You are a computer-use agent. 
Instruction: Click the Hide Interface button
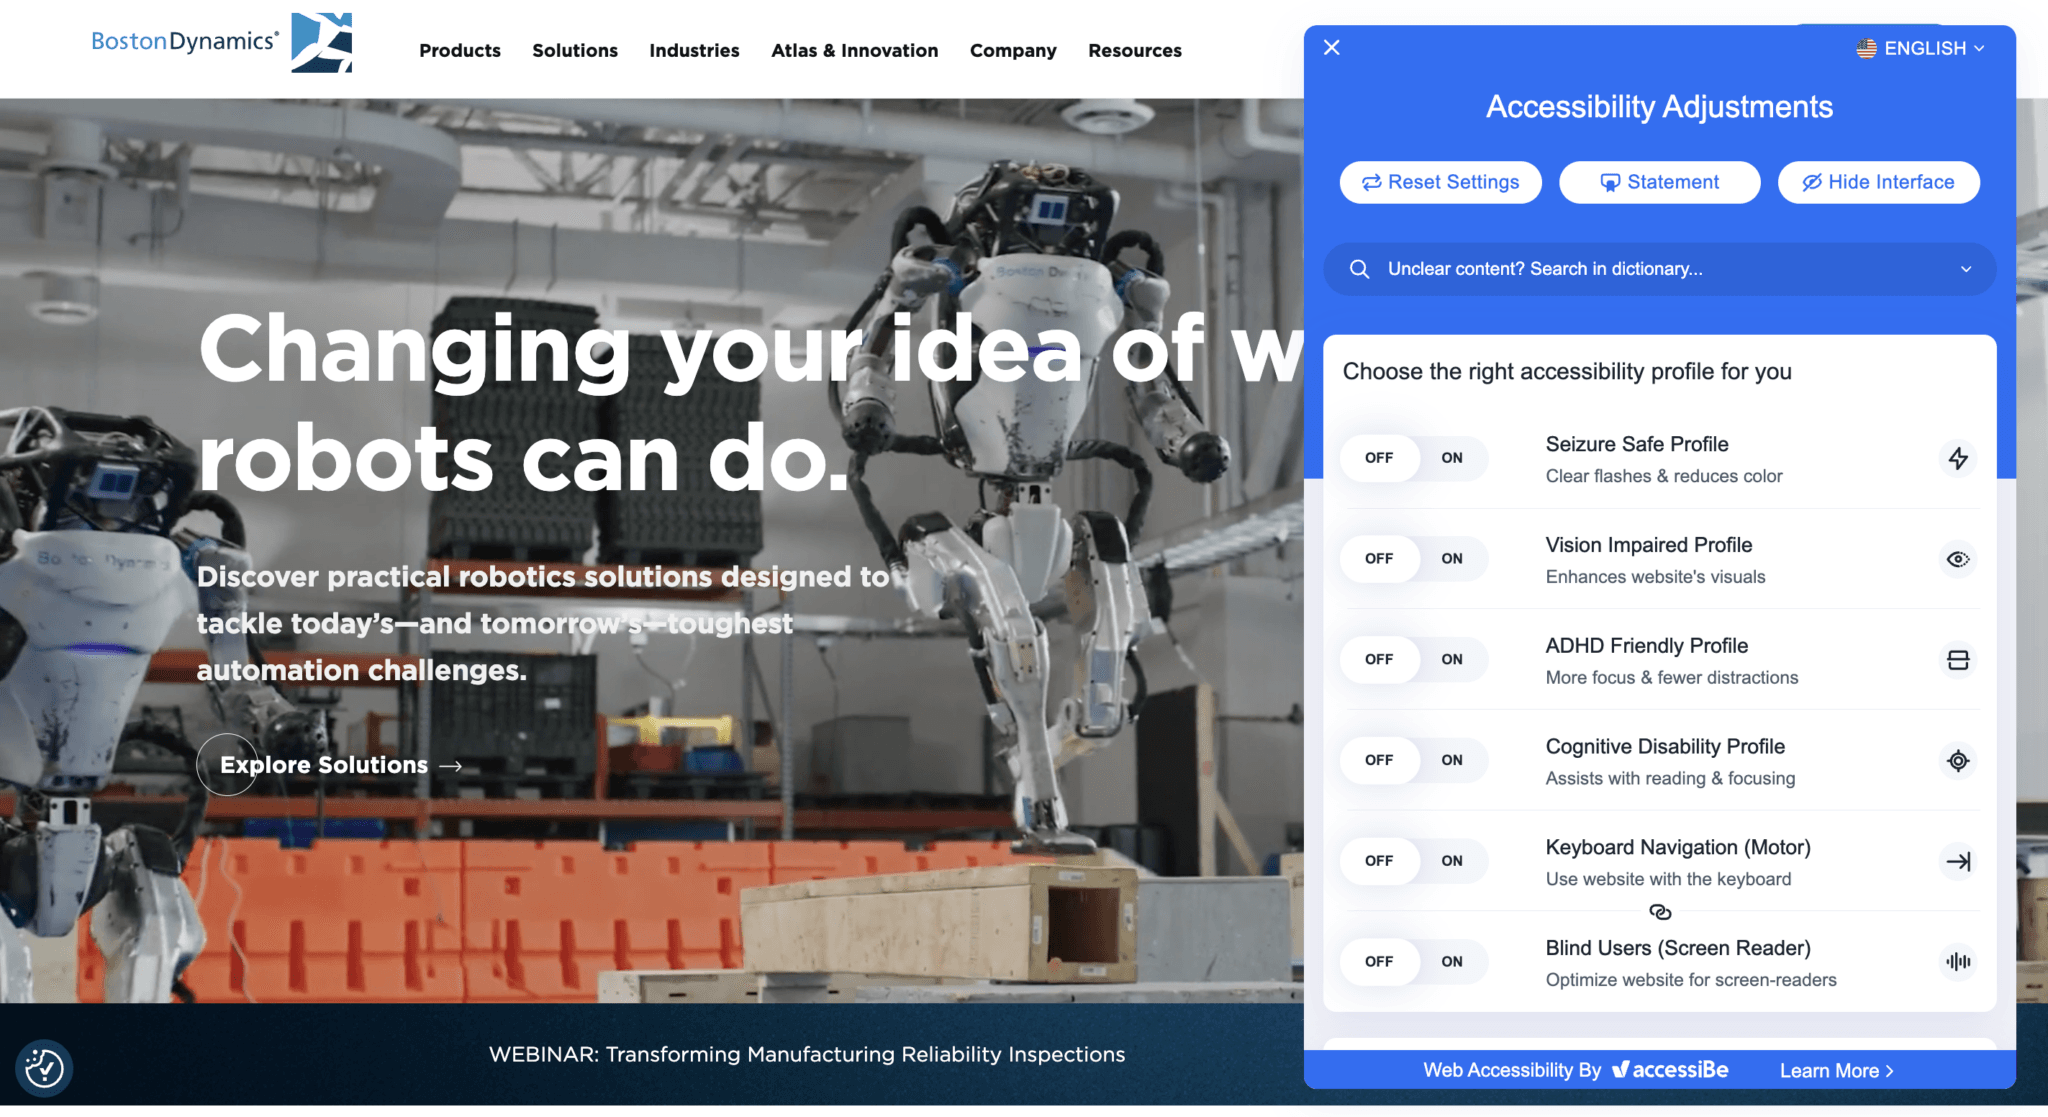(1878, 182)
